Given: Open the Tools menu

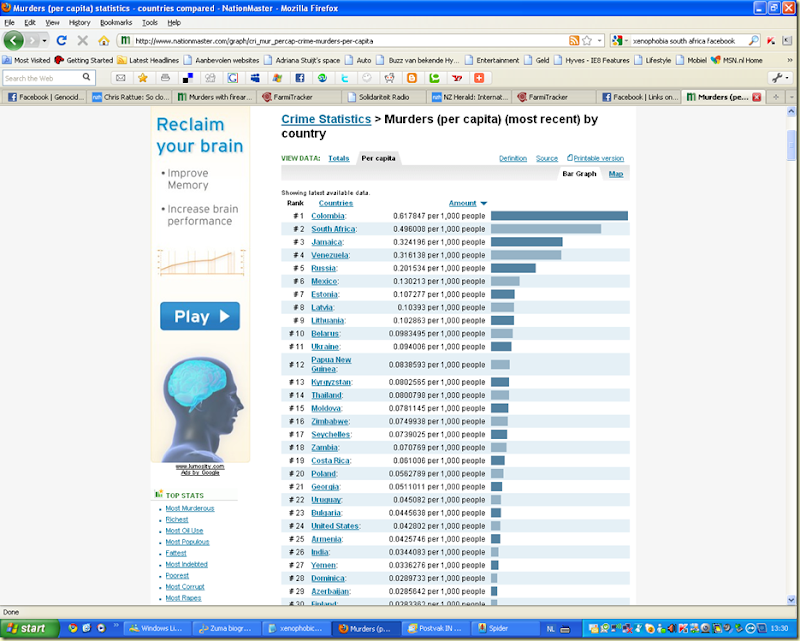Looking at the screenshot, I should (x=149, y=22).
